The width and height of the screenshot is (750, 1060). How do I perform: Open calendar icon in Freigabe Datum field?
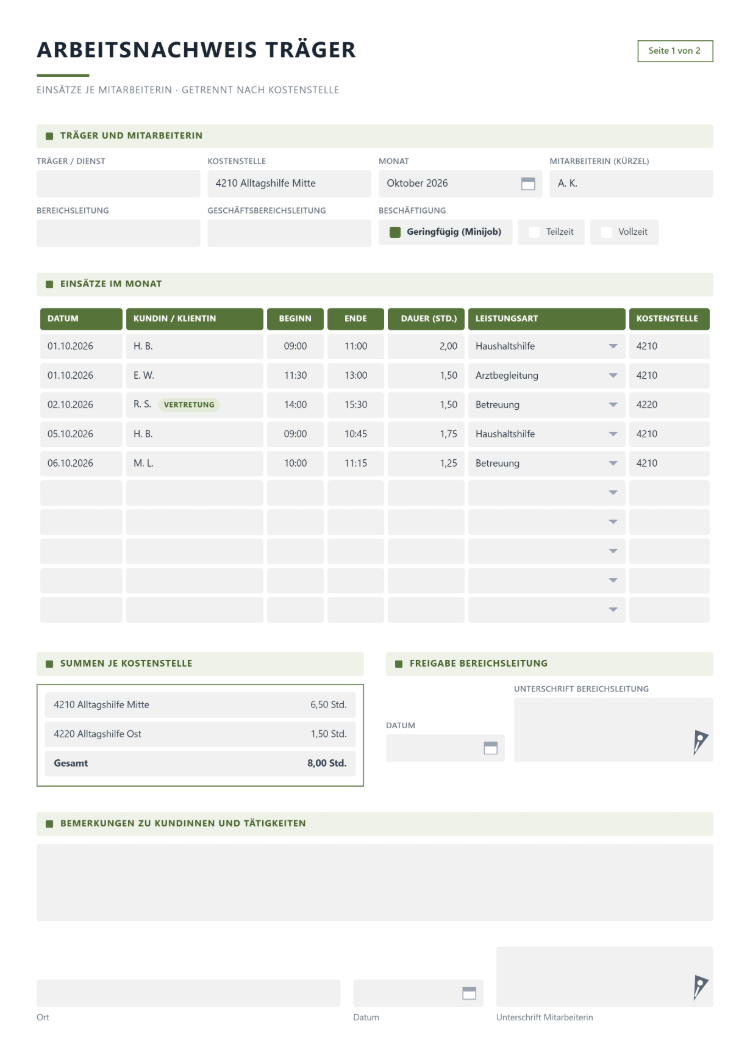coord(490,748)
